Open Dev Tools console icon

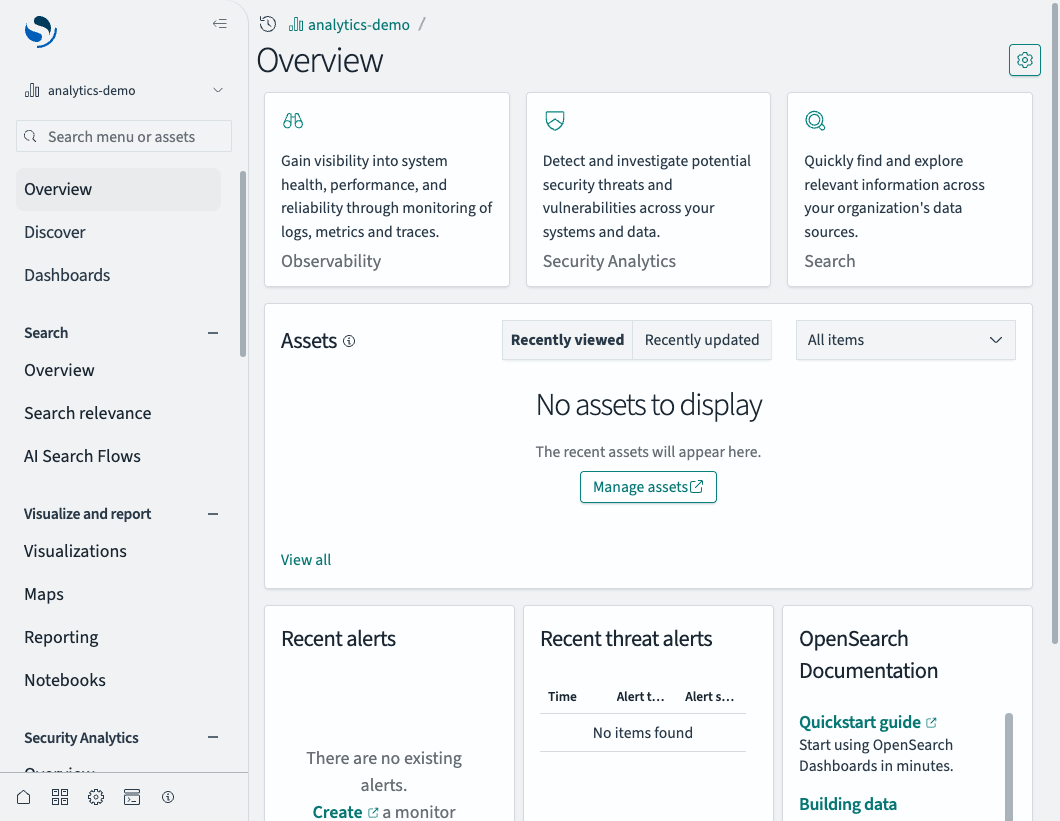(x=132, y=797)
